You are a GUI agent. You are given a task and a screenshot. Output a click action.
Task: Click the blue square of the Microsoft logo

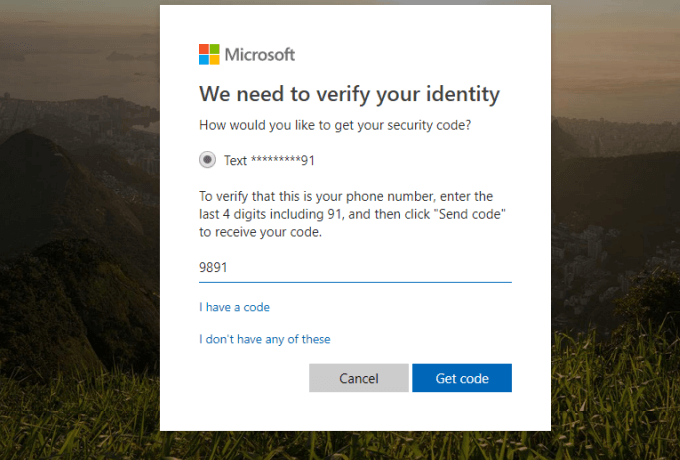pyautogui.click(x=204, y=60)
